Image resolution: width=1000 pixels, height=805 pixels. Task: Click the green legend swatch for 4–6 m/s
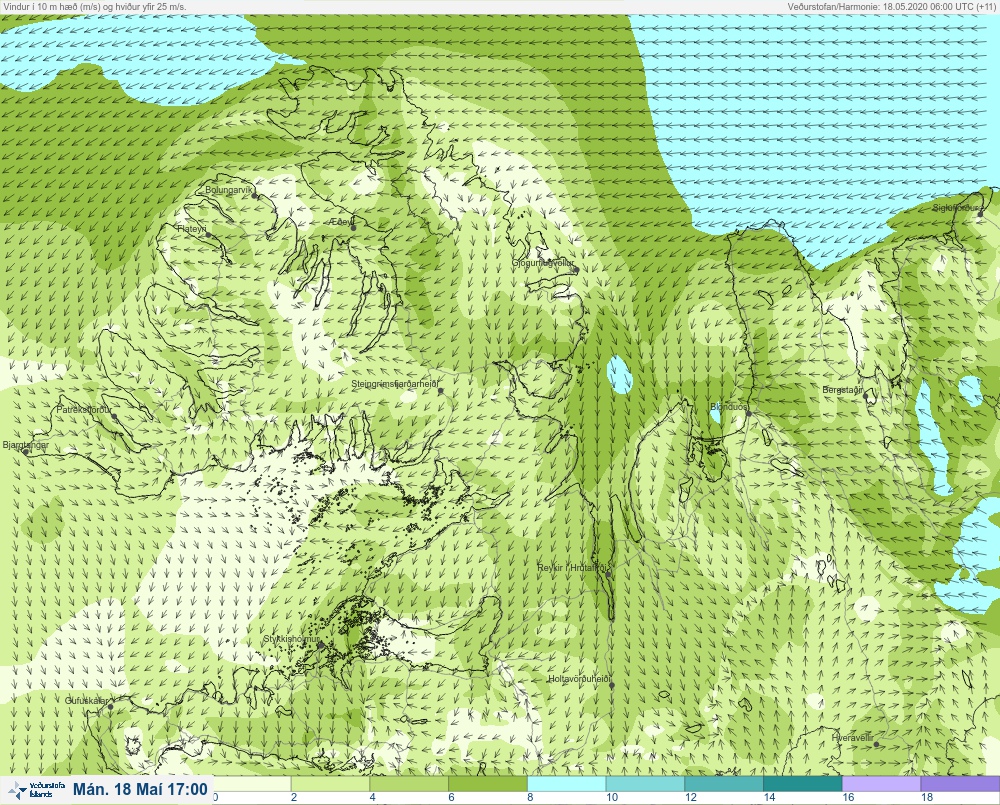[409, 783]
